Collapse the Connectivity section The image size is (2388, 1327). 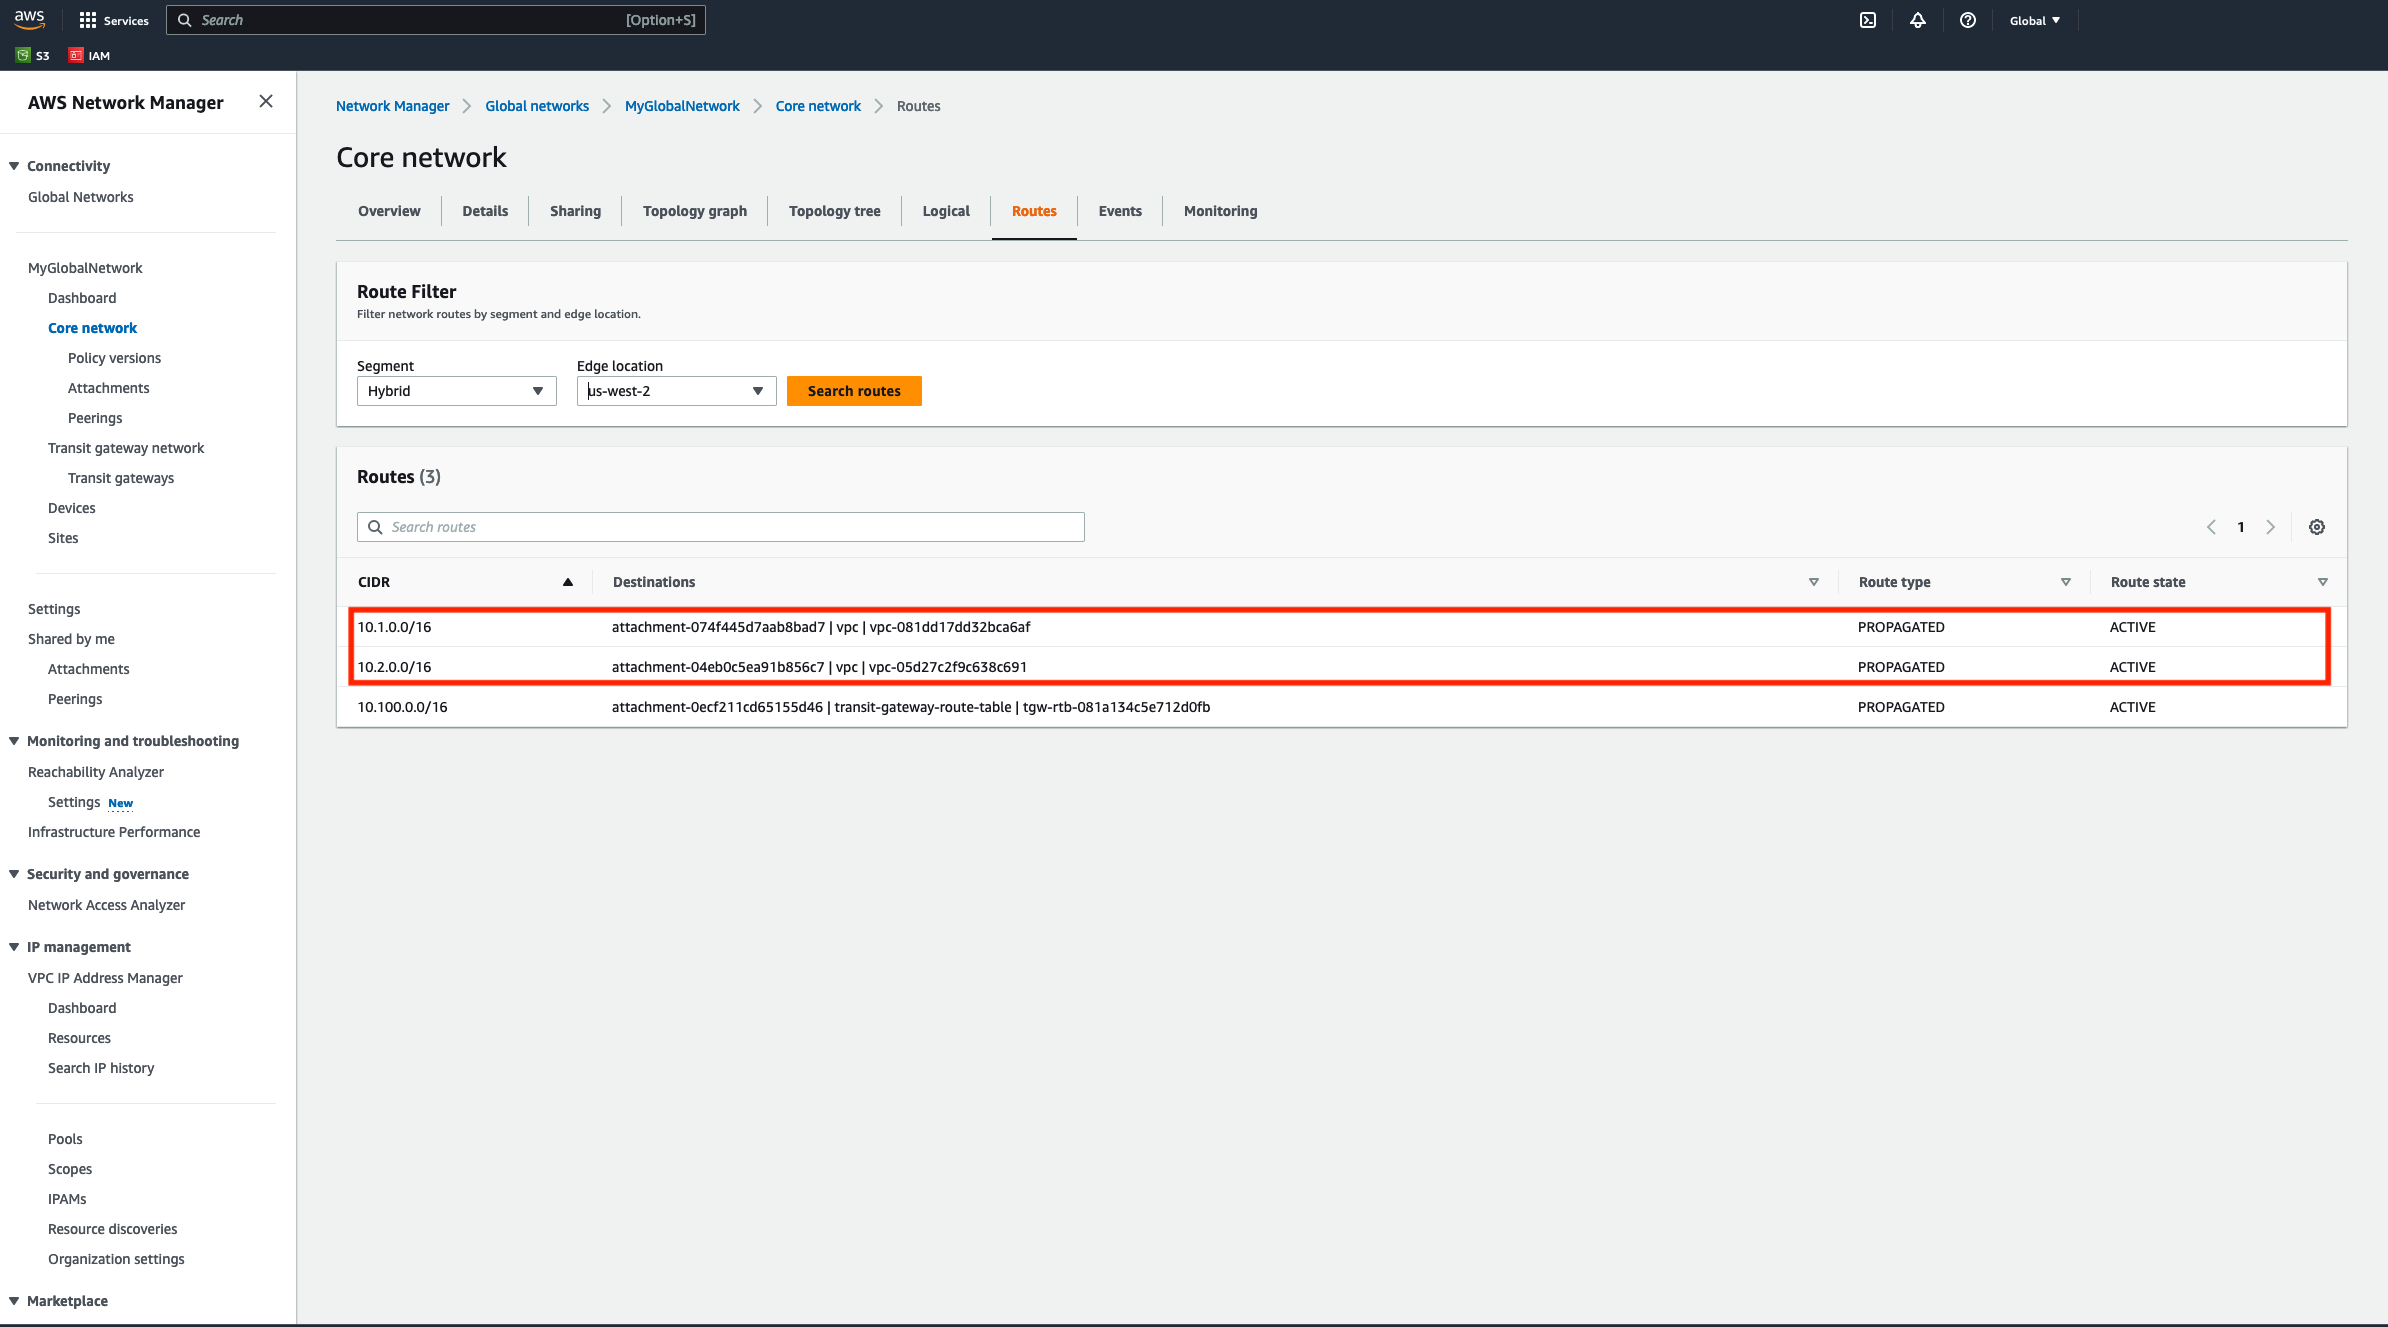pos(13,165)
